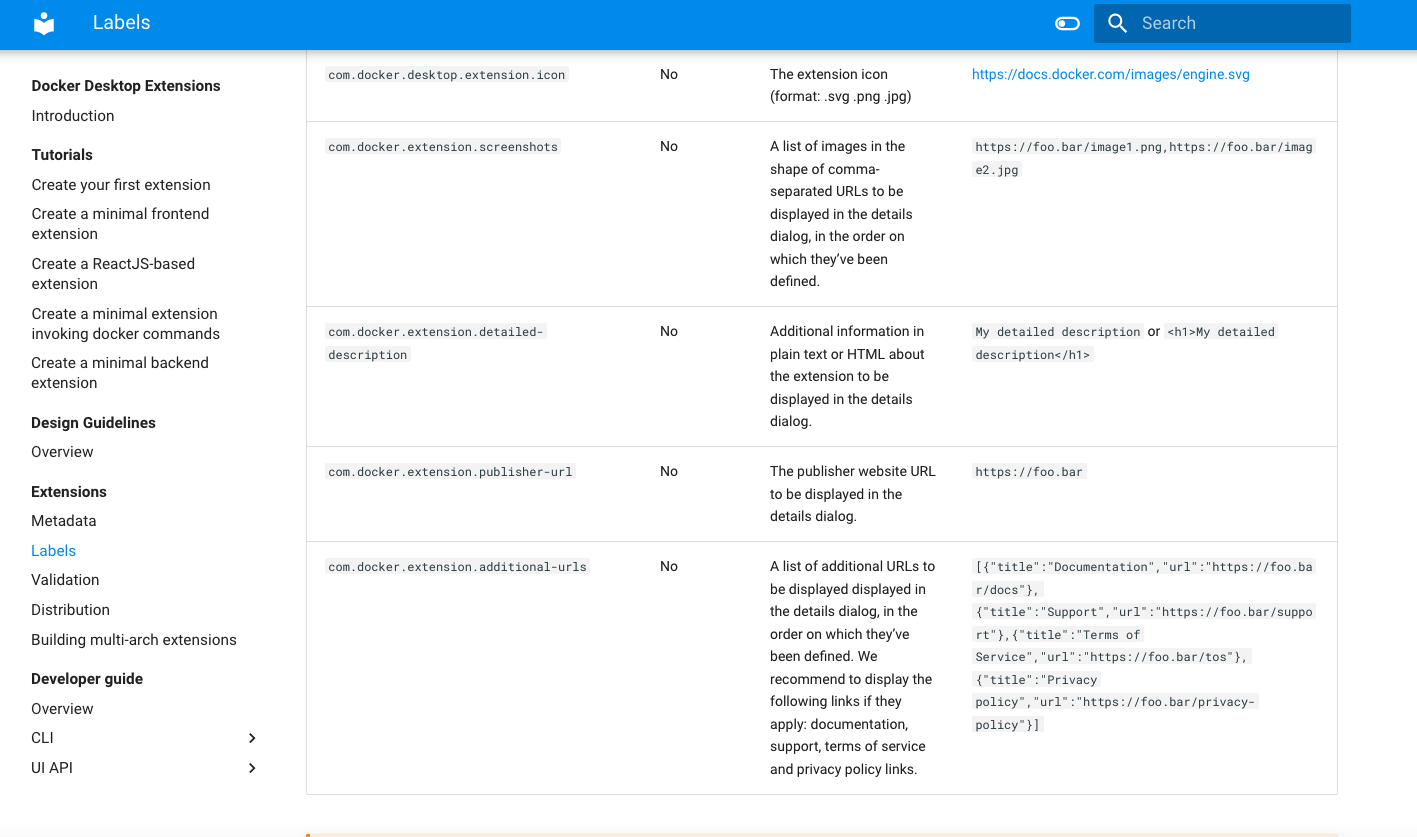Expand the CLI section chevron
This screenshot has width=1417, height=837.
click(252, 738)
